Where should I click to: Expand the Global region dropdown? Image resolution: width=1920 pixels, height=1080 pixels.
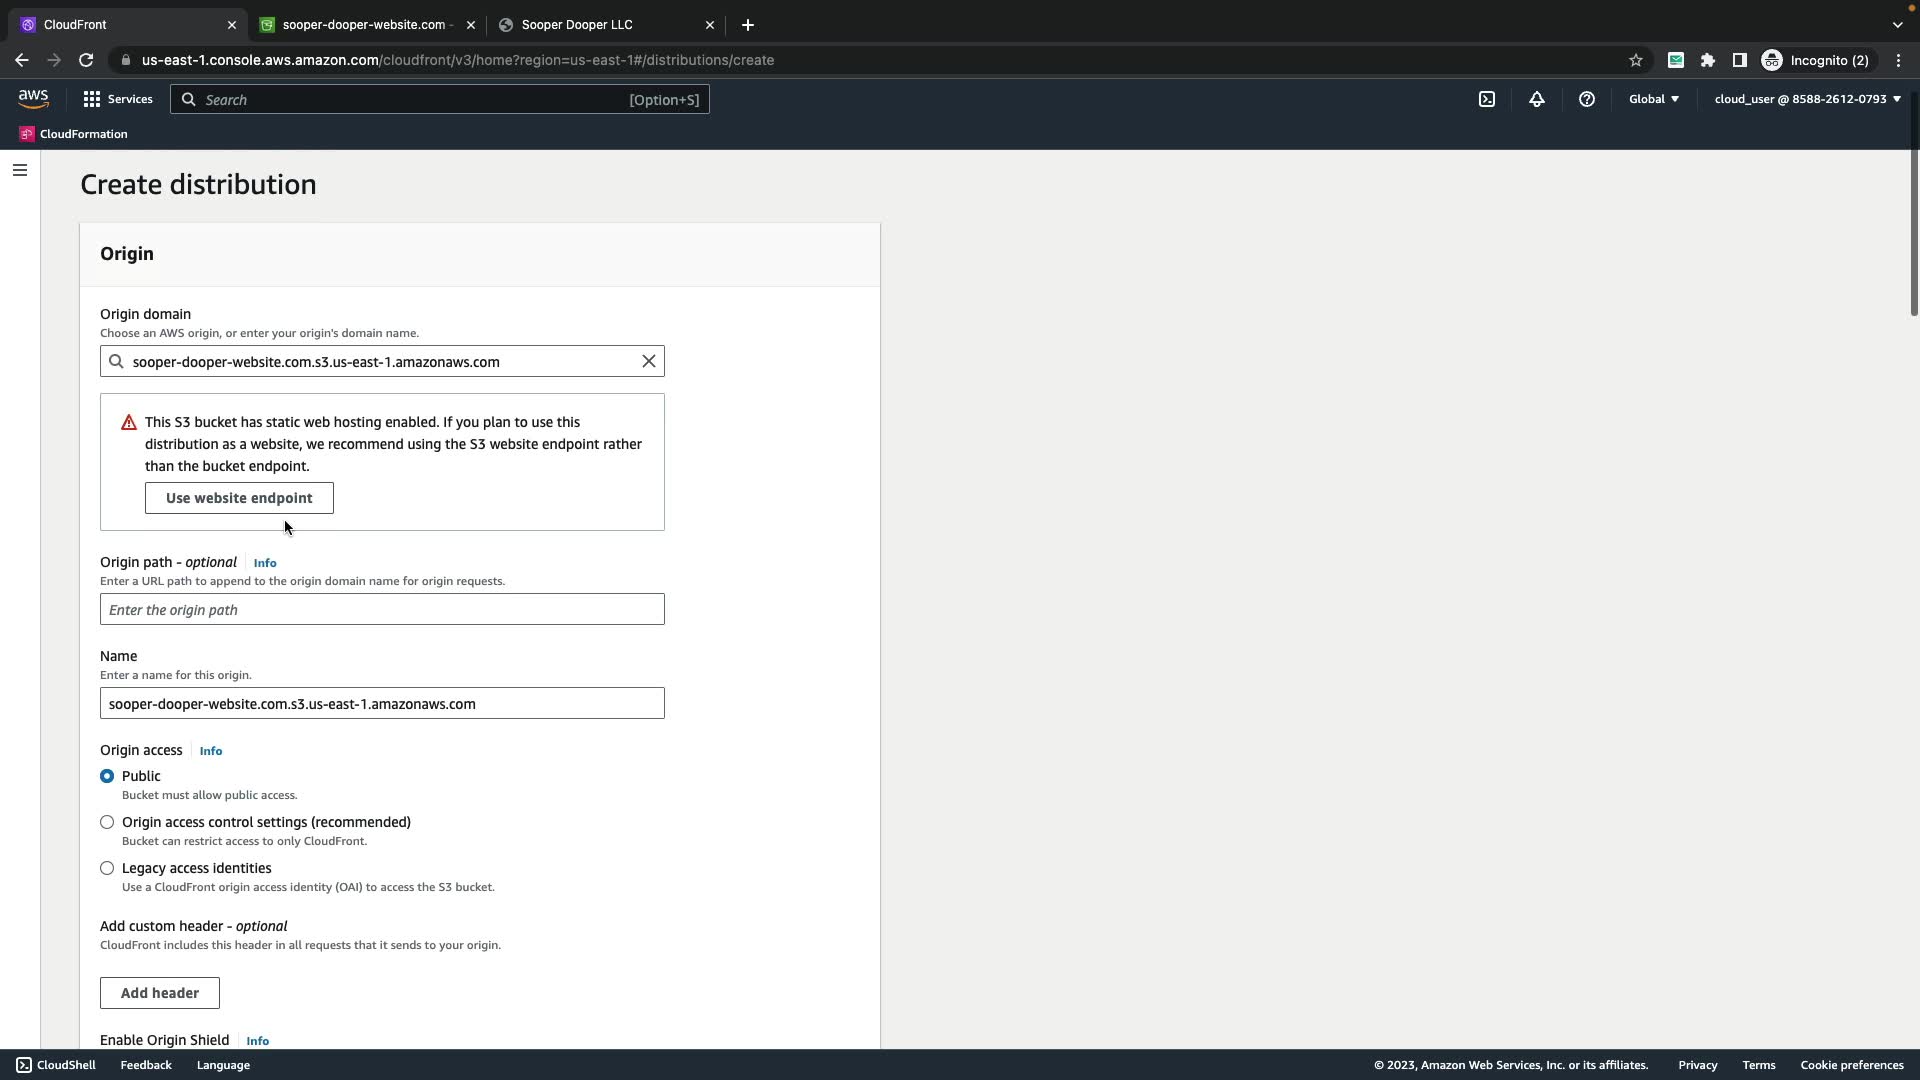tap(1654, 99)
